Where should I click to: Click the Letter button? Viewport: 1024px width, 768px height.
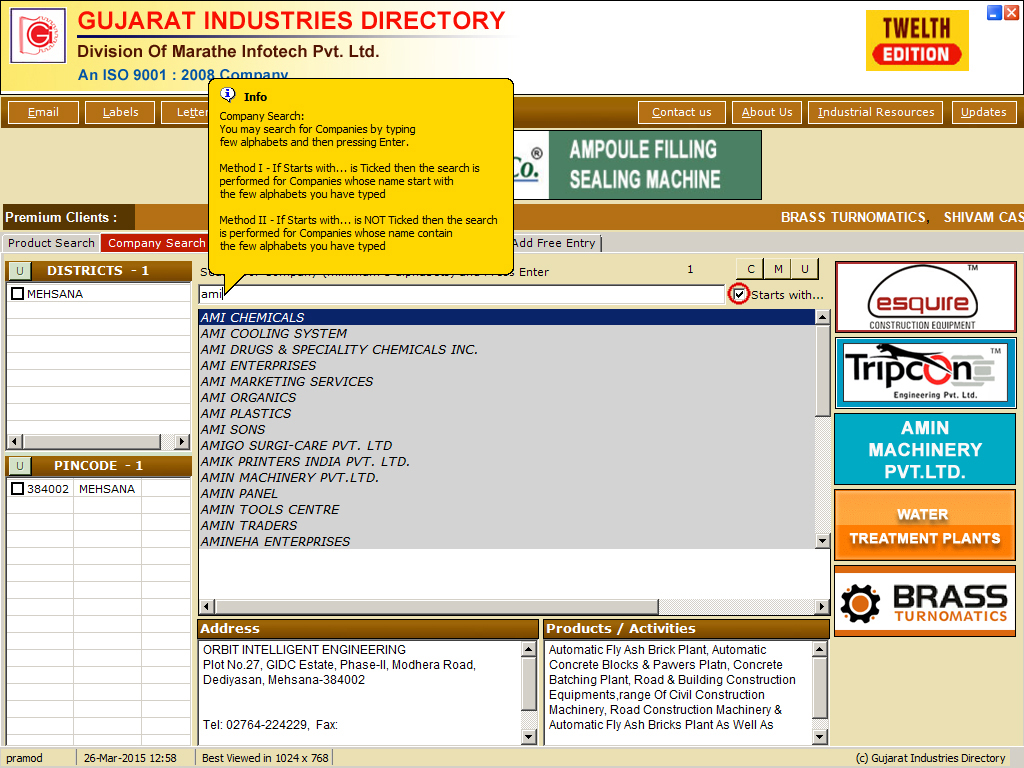click(187, 112)
